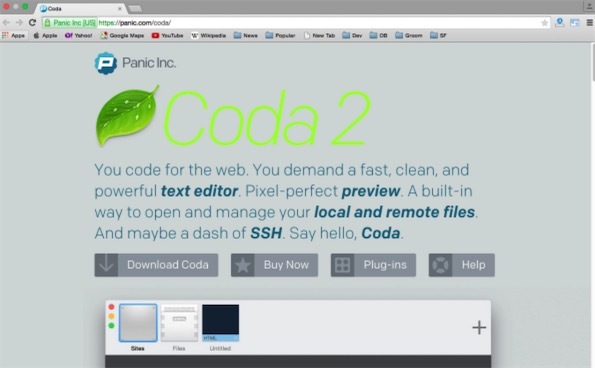
Task: Click the "text editor" bold text
Action: point(200,191)
